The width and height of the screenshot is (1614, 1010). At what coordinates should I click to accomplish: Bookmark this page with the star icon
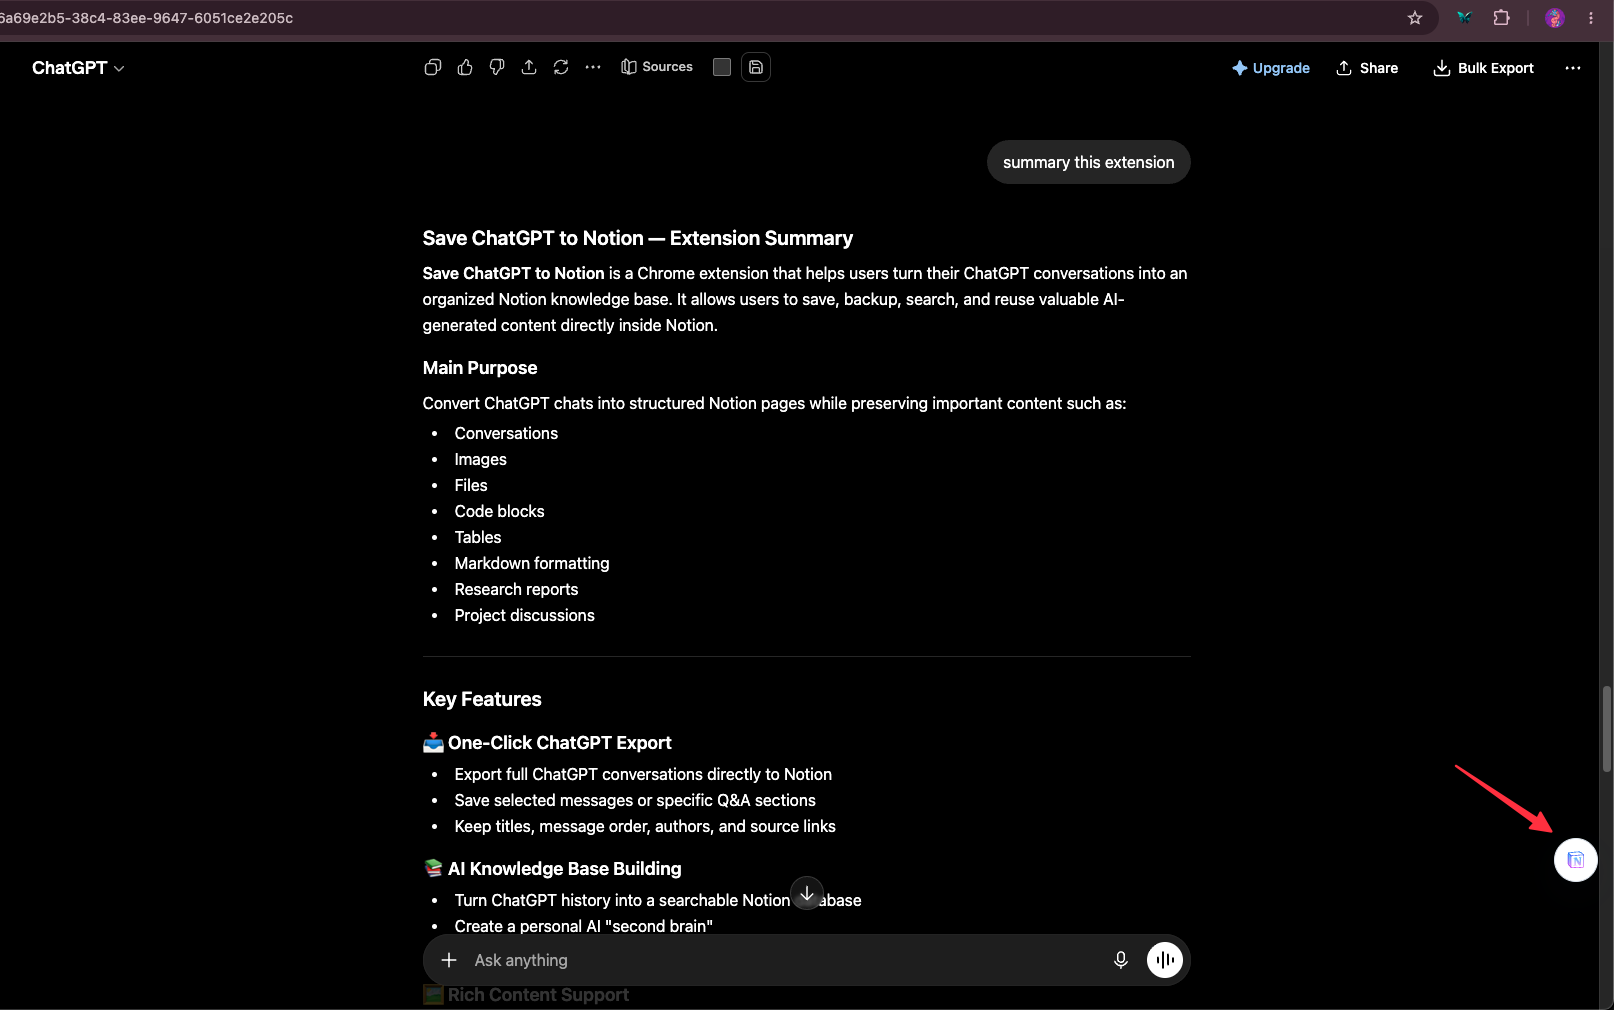(1415, 18)
